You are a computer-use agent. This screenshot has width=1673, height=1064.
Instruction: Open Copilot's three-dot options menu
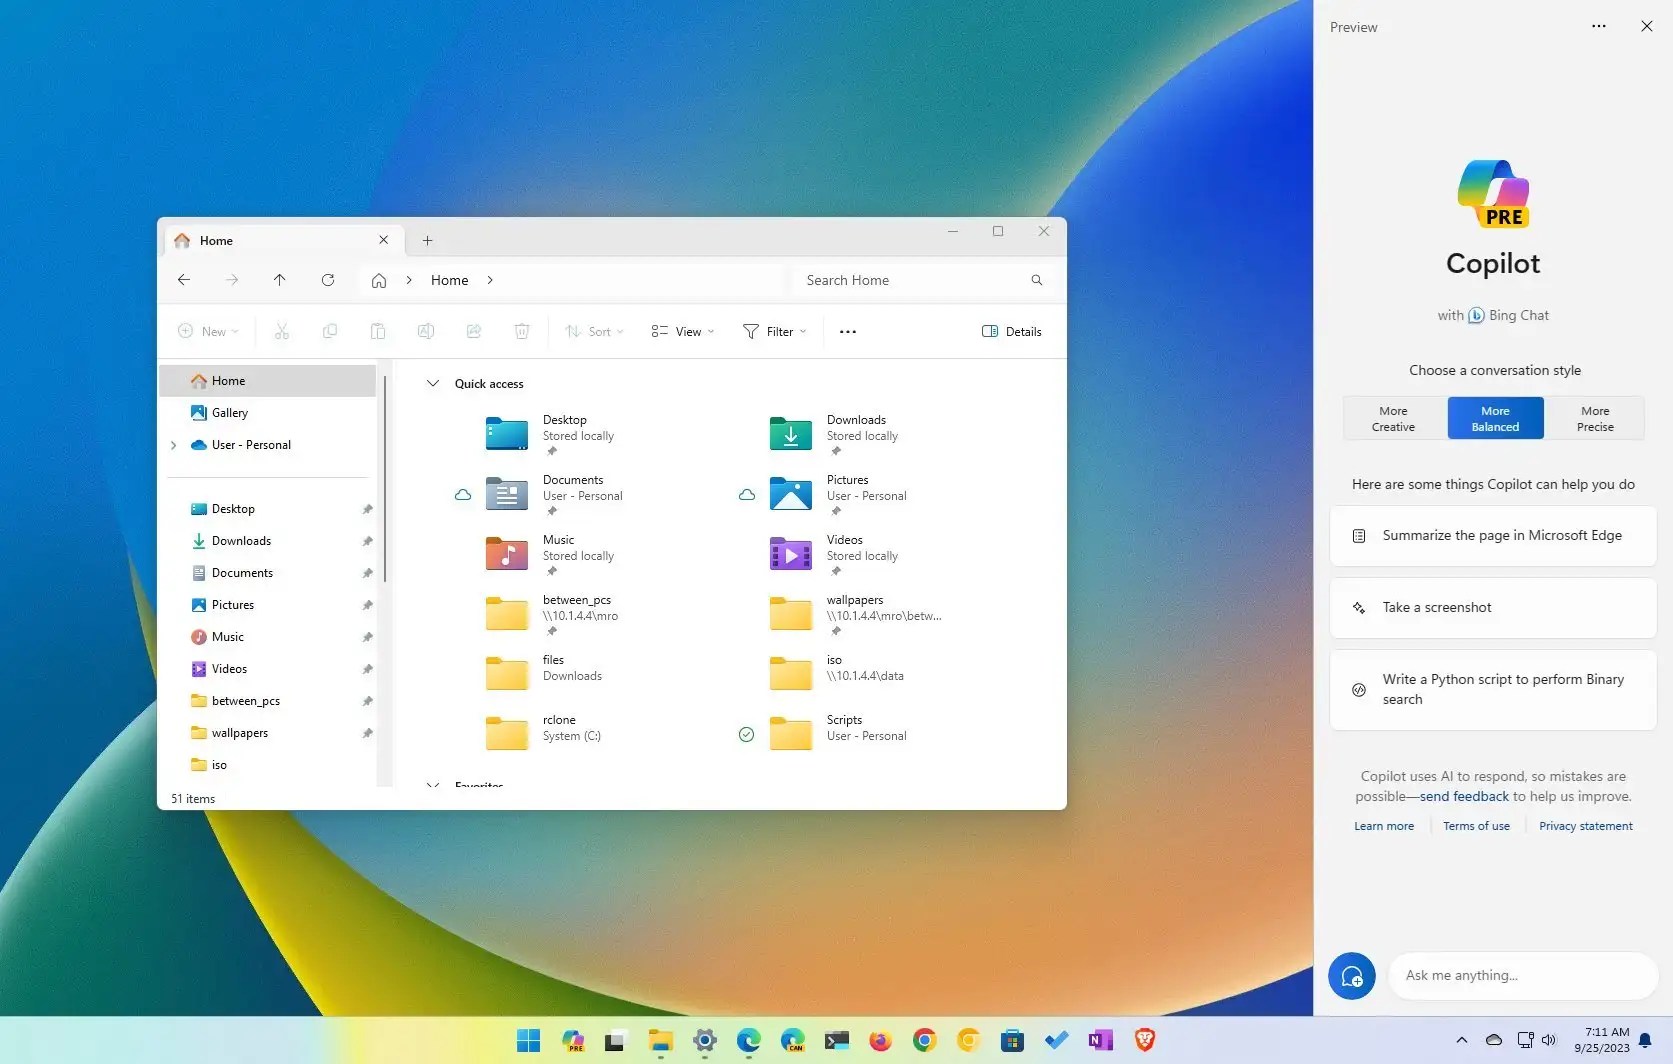[x=1599, y=27]
